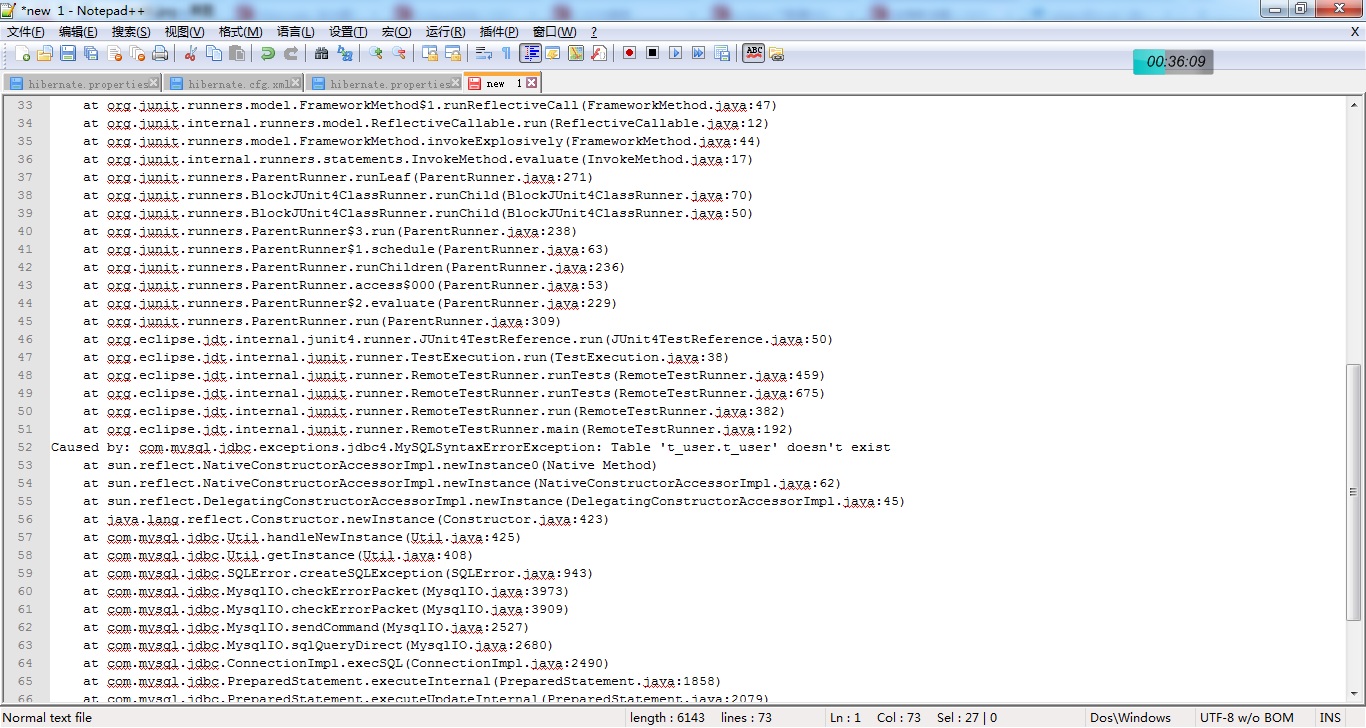Print the document using the printer icon
The width and height of the screenshot is (1366, 728).
pyautogui.click(x=160, y=53)
